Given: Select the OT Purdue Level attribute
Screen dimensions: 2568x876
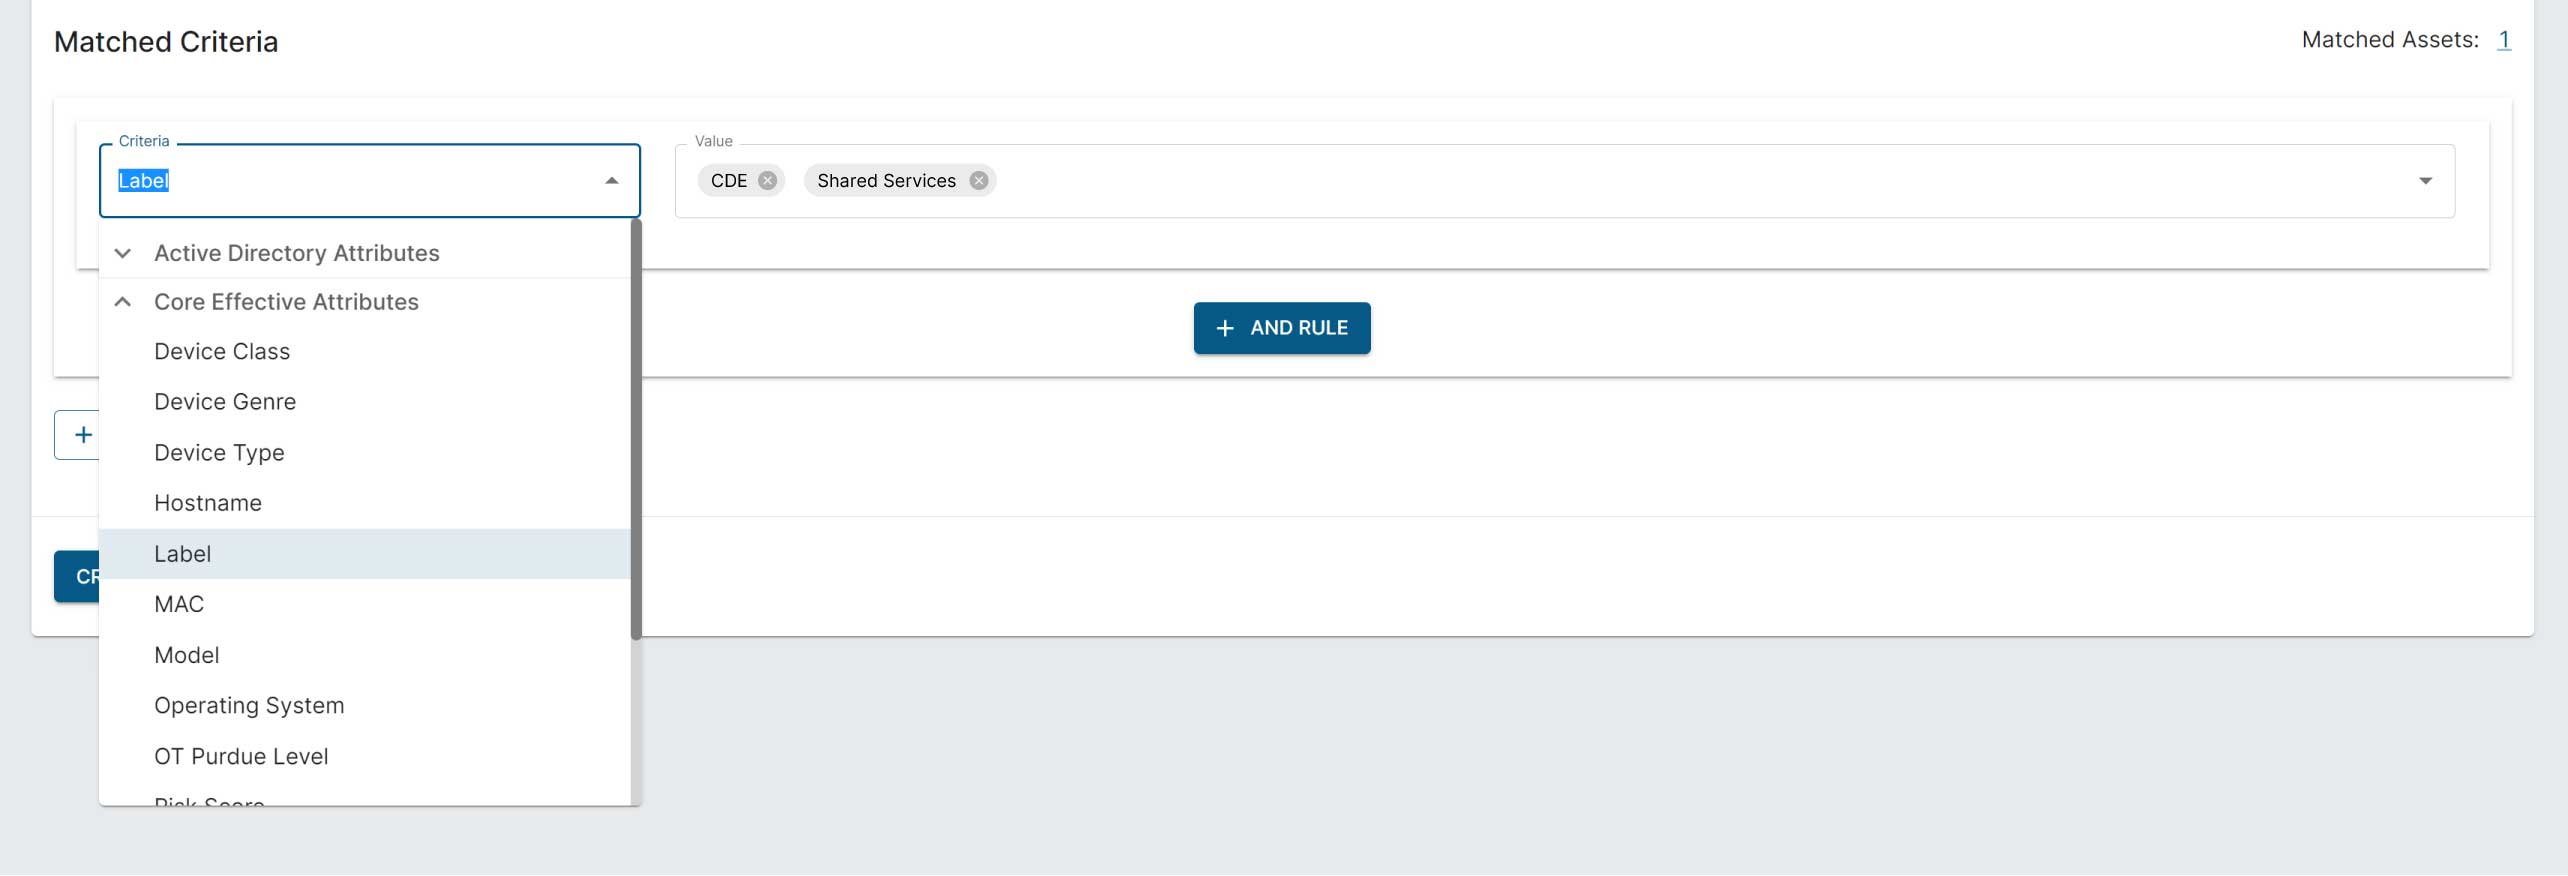Looking at the screenshot, I should (x=241, y=756).
